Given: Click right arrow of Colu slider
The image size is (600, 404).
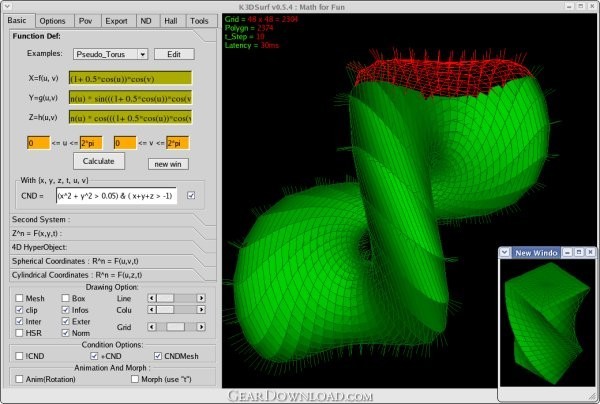Looking at the screenshot, I should point(201,309).
